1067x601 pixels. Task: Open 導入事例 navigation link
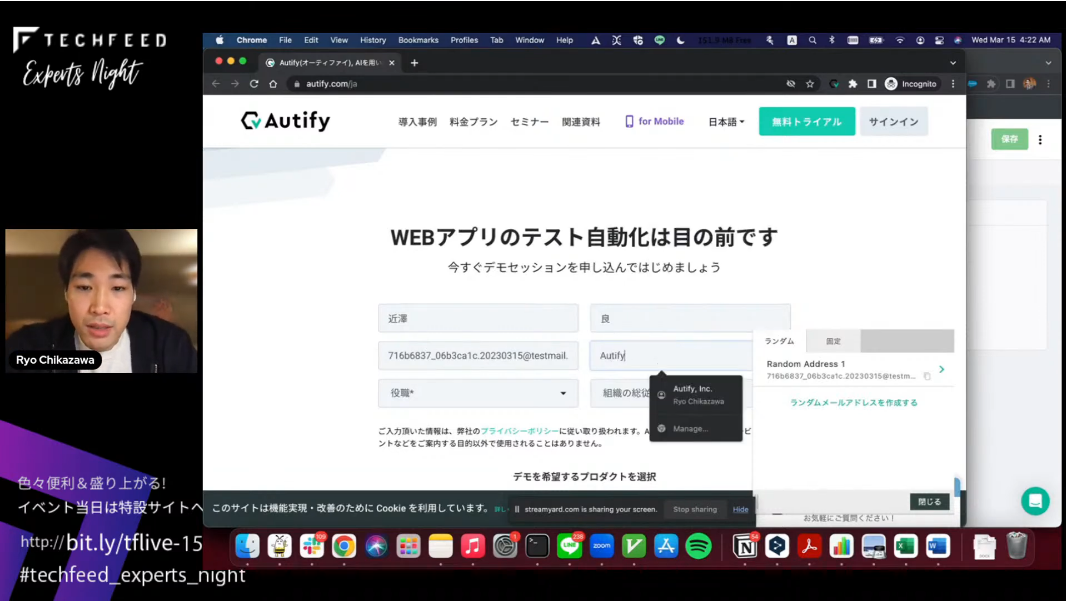click(417, 122)
